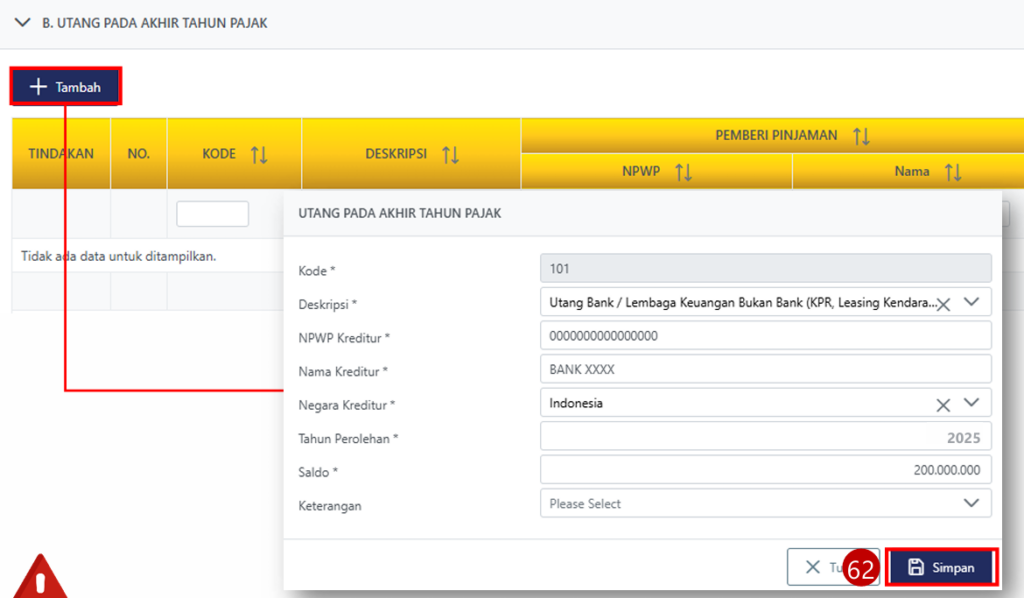This screenshot has width=1024, height=598.
Task: Sort table by Nama column arrows
Action: click(x=953, y=172)
